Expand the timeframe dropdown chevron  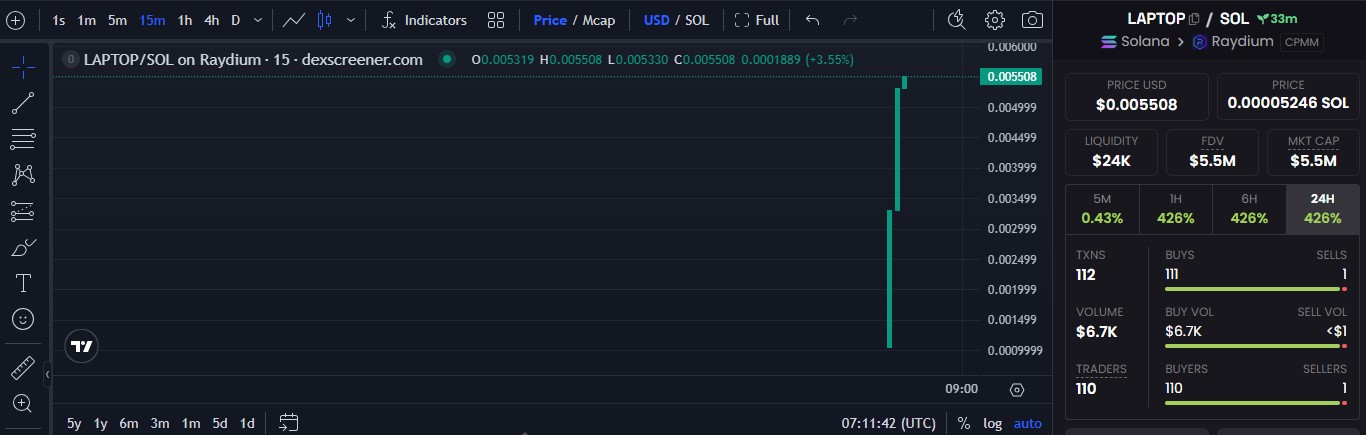[x=259, y=20]
